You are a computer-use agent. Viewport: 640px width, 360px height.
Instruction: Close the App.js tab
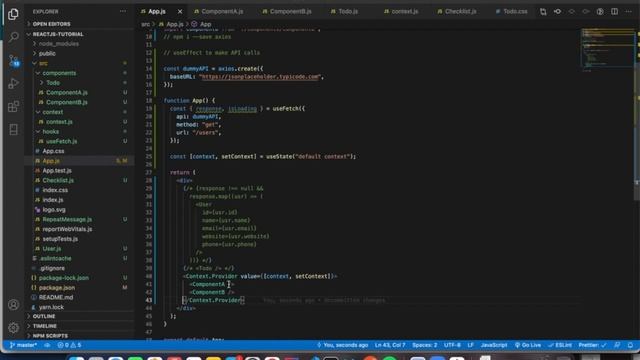[x=180, y=11]
